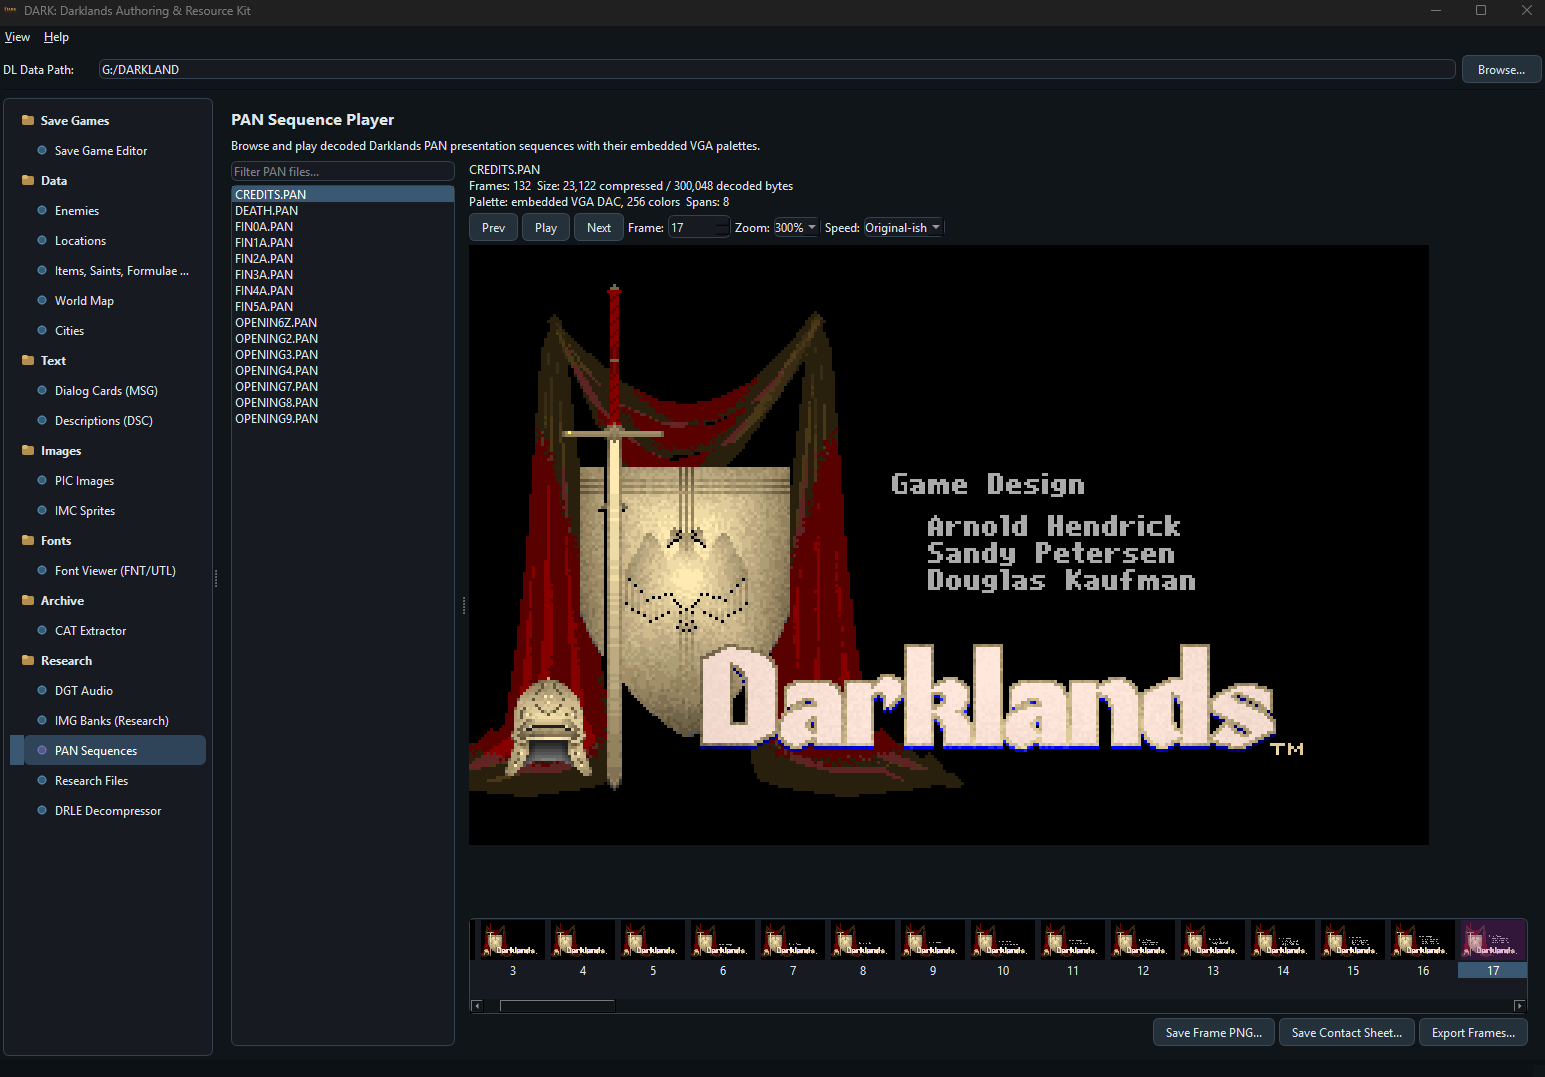Open the Speed Original-ish dropdown
This screenshot has width=1545, height=1077.
(903, 227)
